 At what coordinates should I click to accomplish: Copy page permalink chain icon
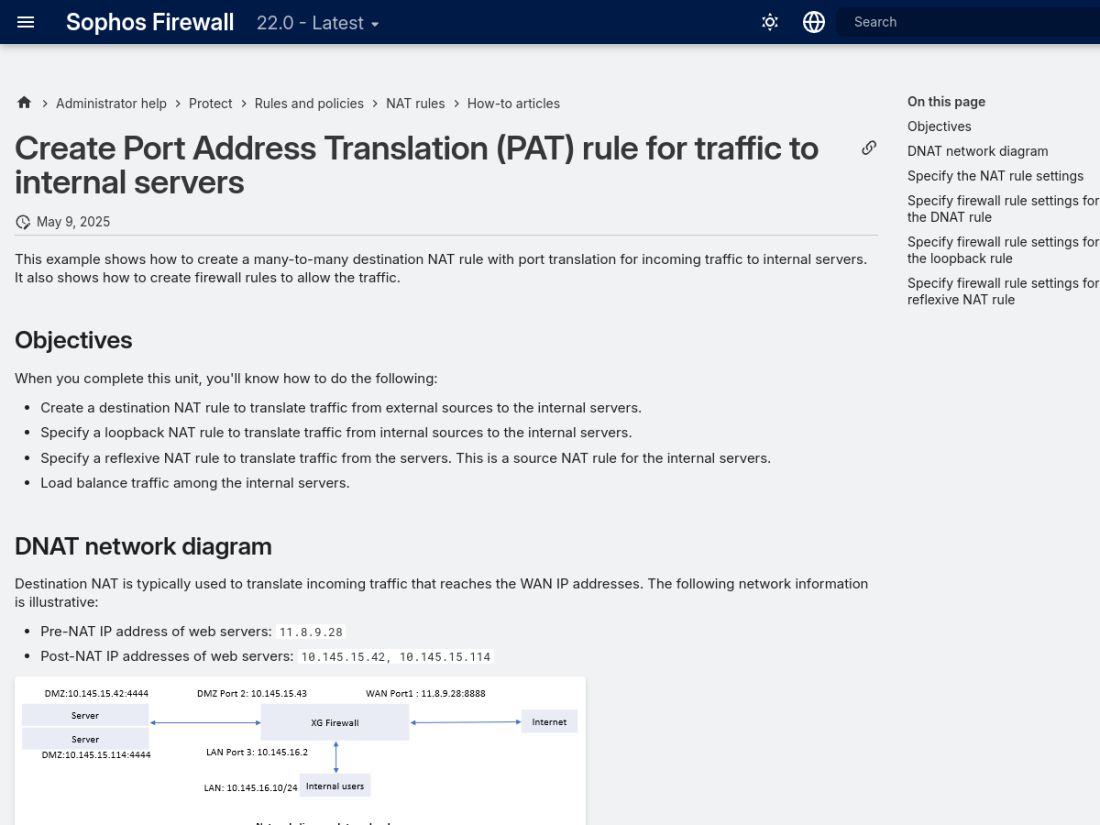click(x=868, y=148)
